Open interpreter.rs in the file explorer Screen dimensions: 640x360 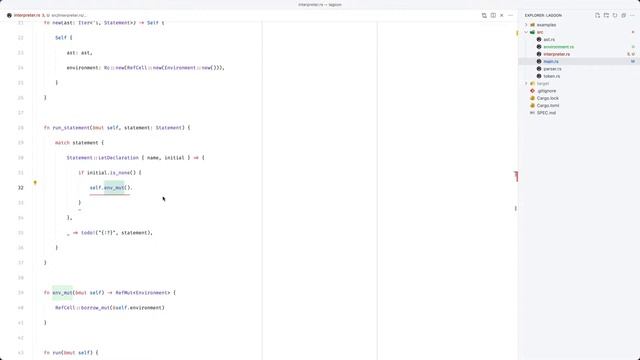point(557,54)
